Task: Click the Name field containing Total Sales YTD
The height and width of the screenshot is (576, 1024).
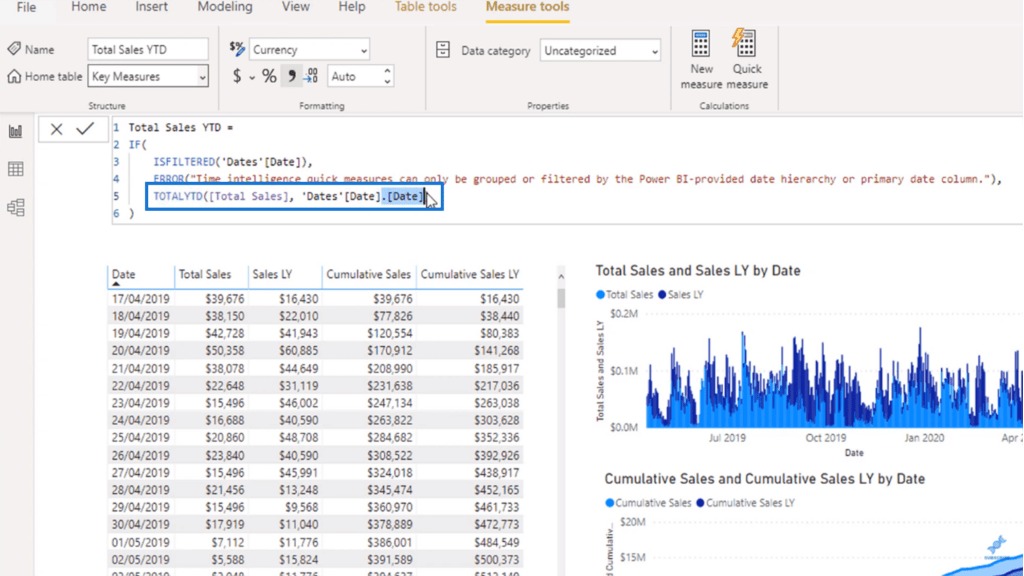Action: click(148, 49)
